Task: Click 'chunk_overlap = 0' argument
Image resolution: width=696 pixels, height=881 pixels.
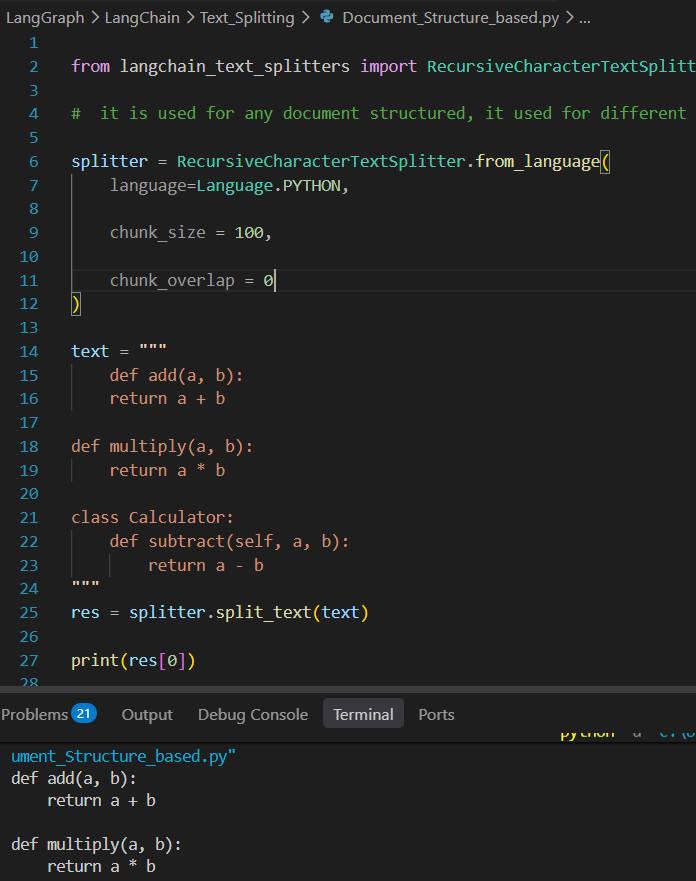Action: click(x=192, y=280)
